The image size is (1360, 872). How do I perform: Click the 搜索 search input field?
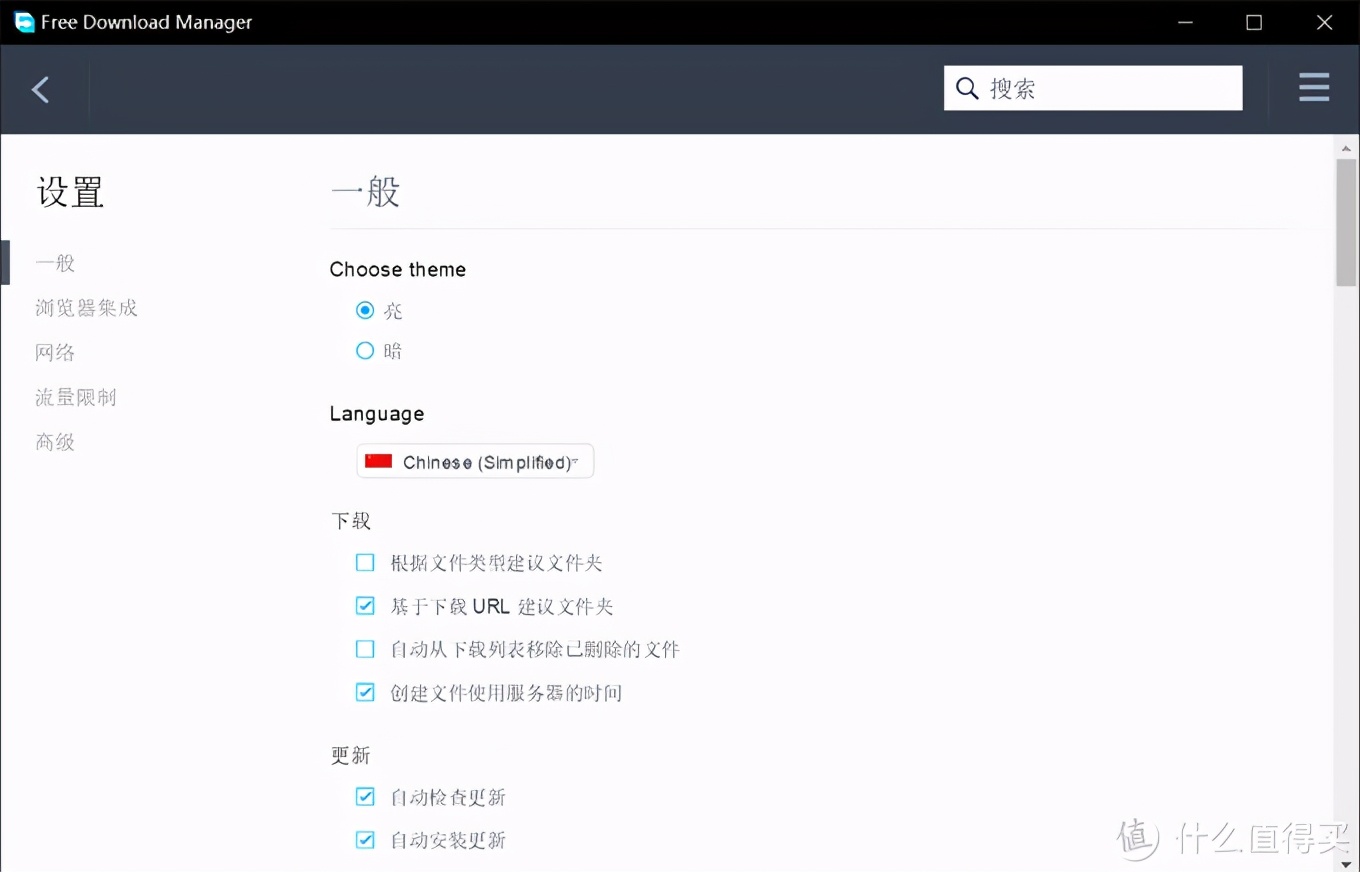point(1090,87)
